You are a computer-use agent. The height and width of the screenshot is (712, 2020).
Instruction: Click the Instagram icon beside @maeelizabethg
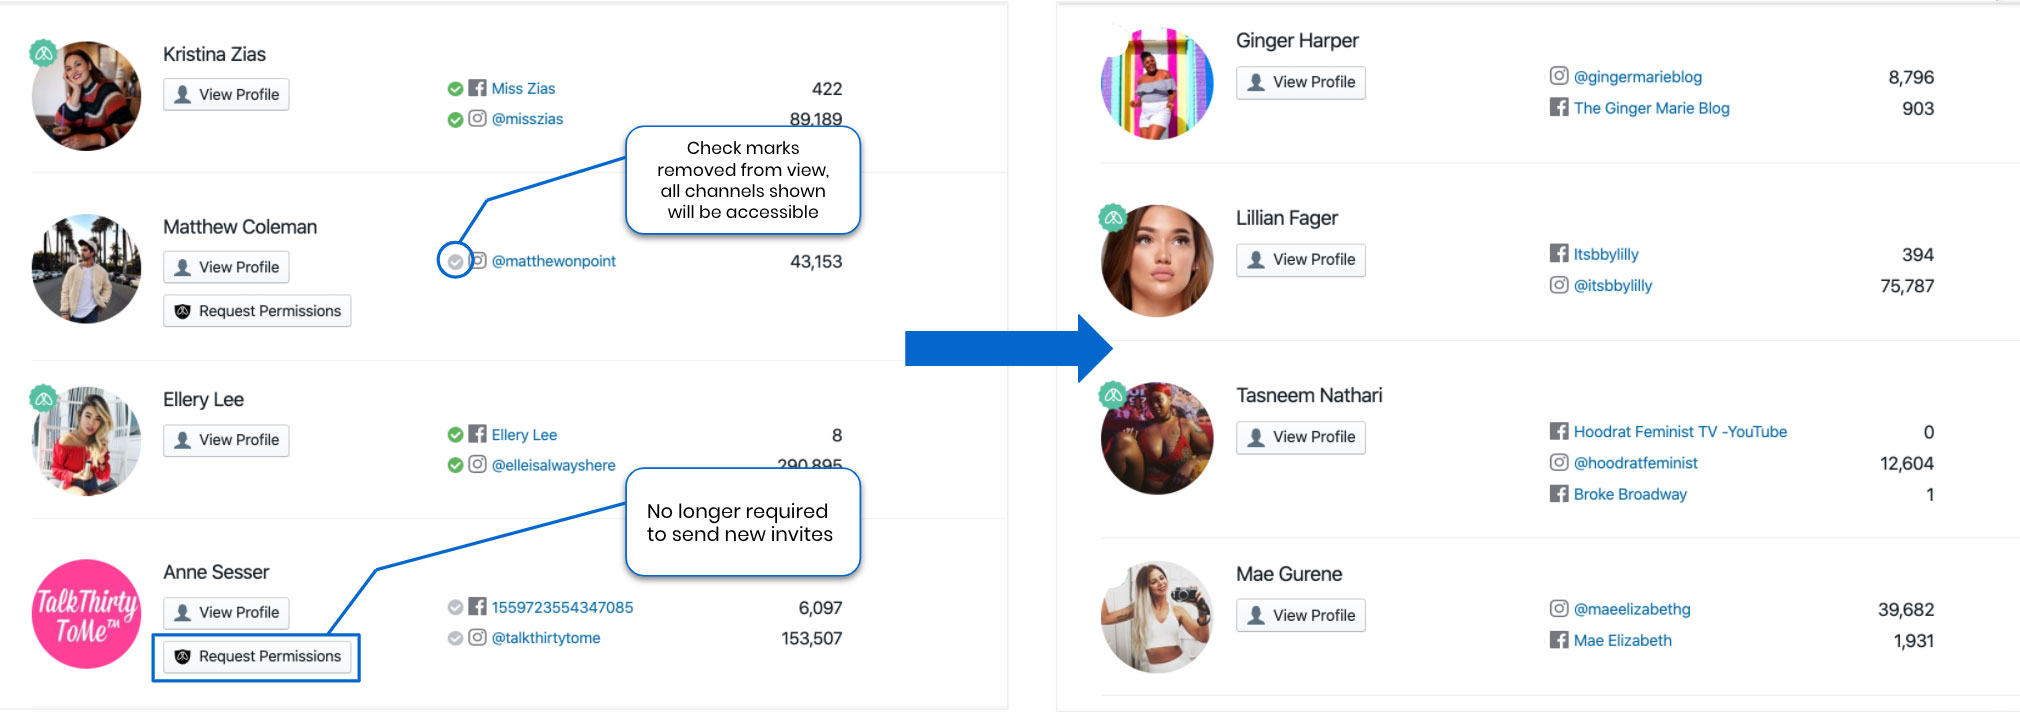pyautogui.click(x=1559, y=608)
